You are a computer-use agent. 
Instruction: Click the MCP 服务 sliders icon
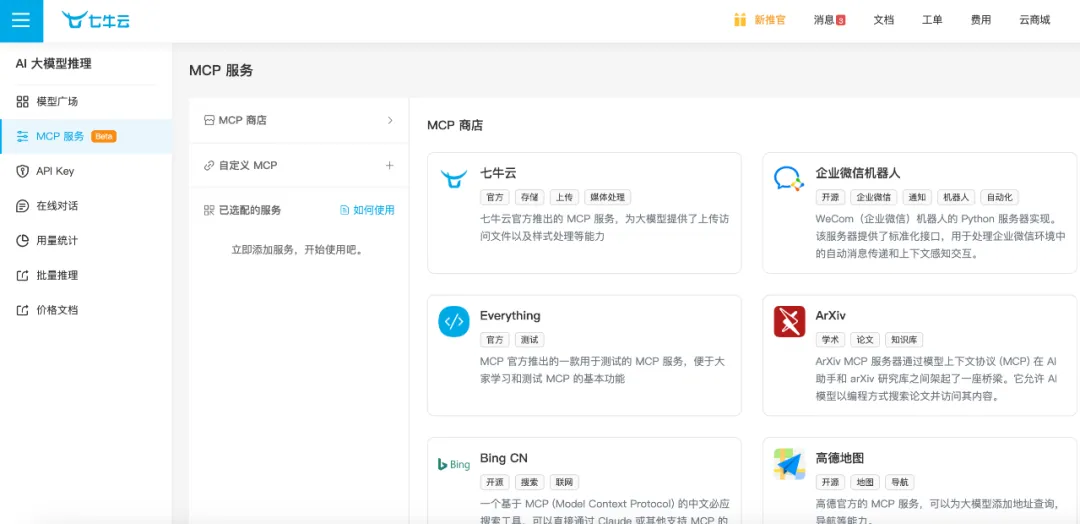coord(23,136)
